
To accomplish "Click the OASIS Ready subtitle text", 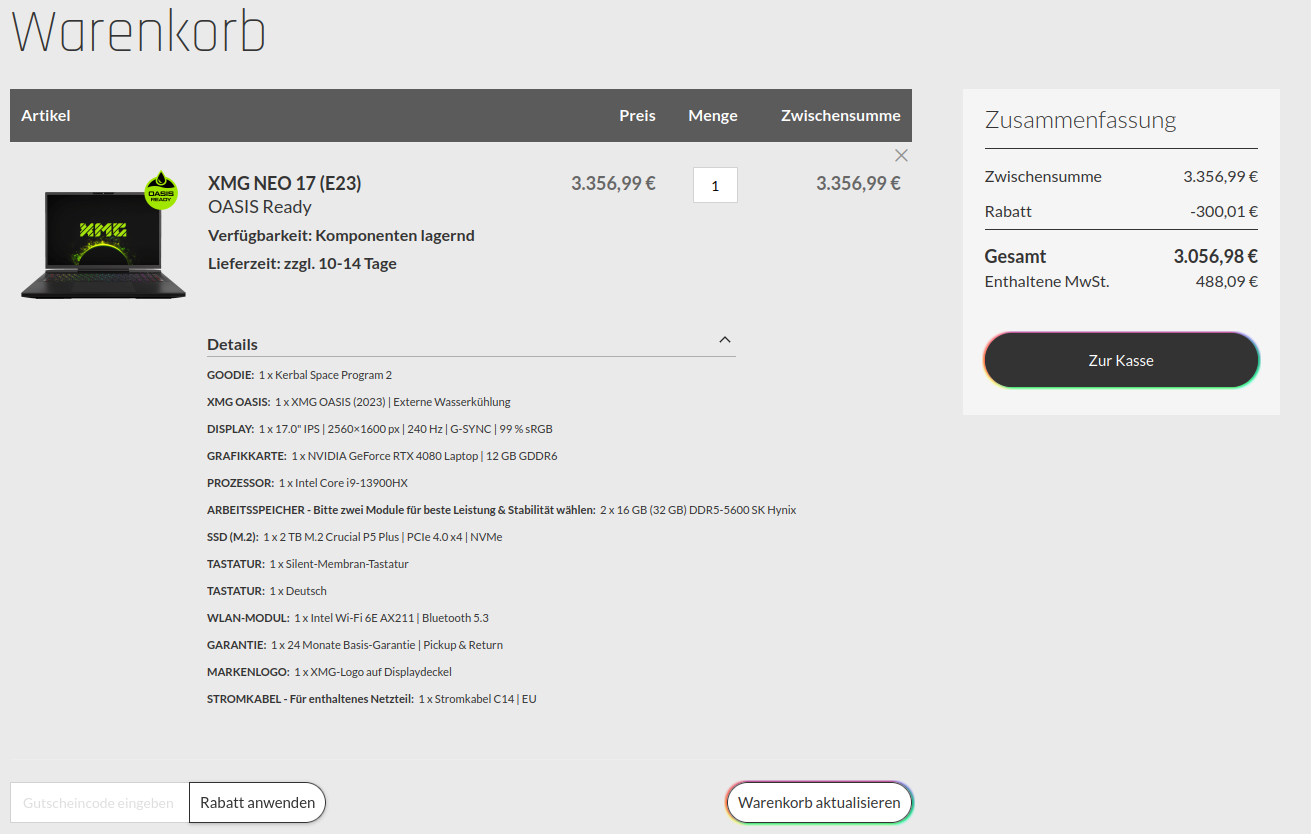I will coord(260,207).
